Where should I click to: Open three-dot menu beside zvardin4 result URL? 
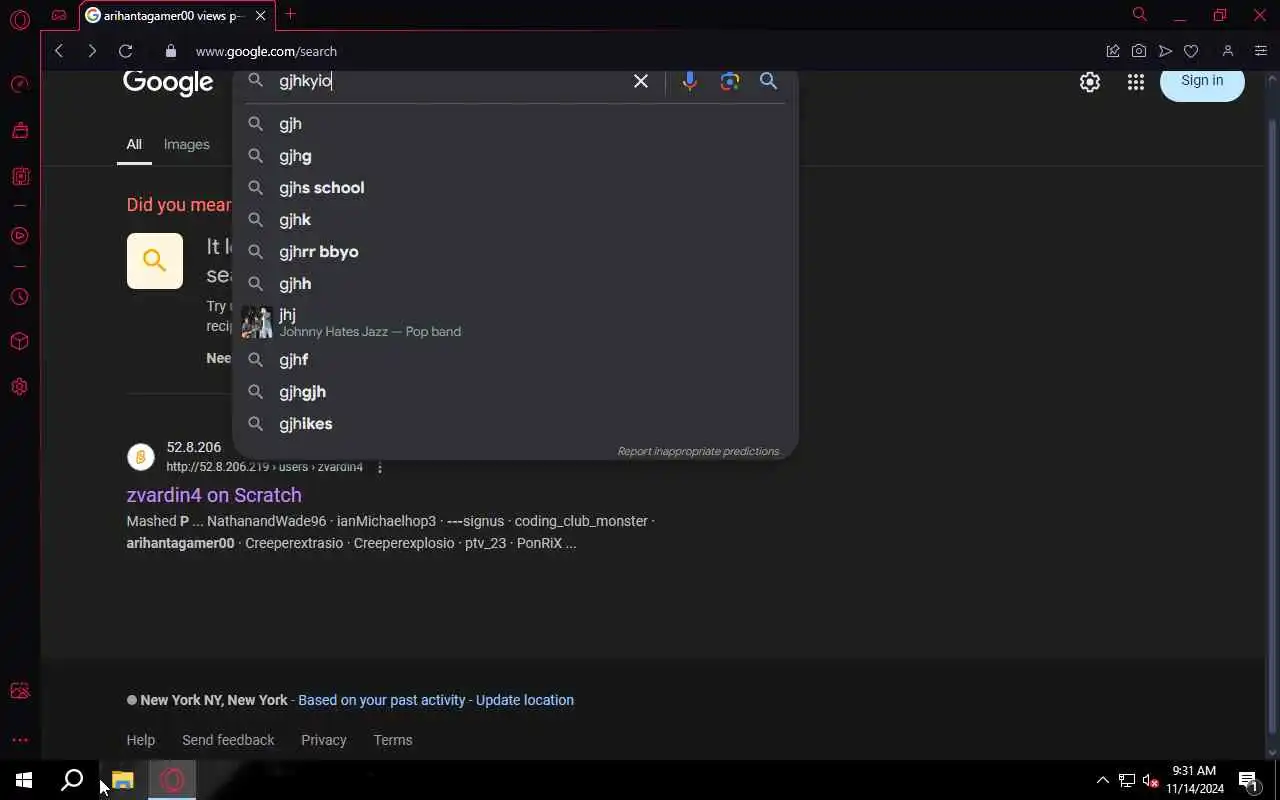coord(380,467)
